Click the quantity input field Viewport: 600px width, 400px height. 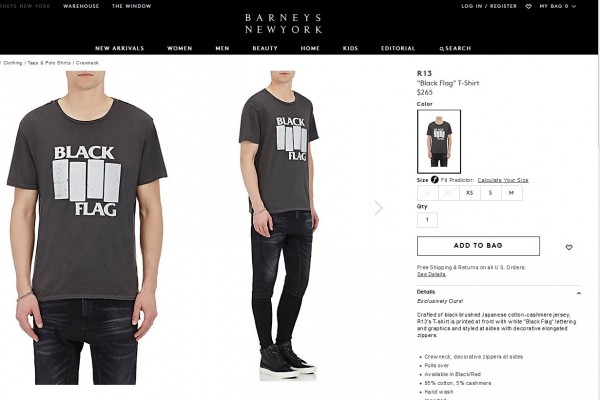427,220
